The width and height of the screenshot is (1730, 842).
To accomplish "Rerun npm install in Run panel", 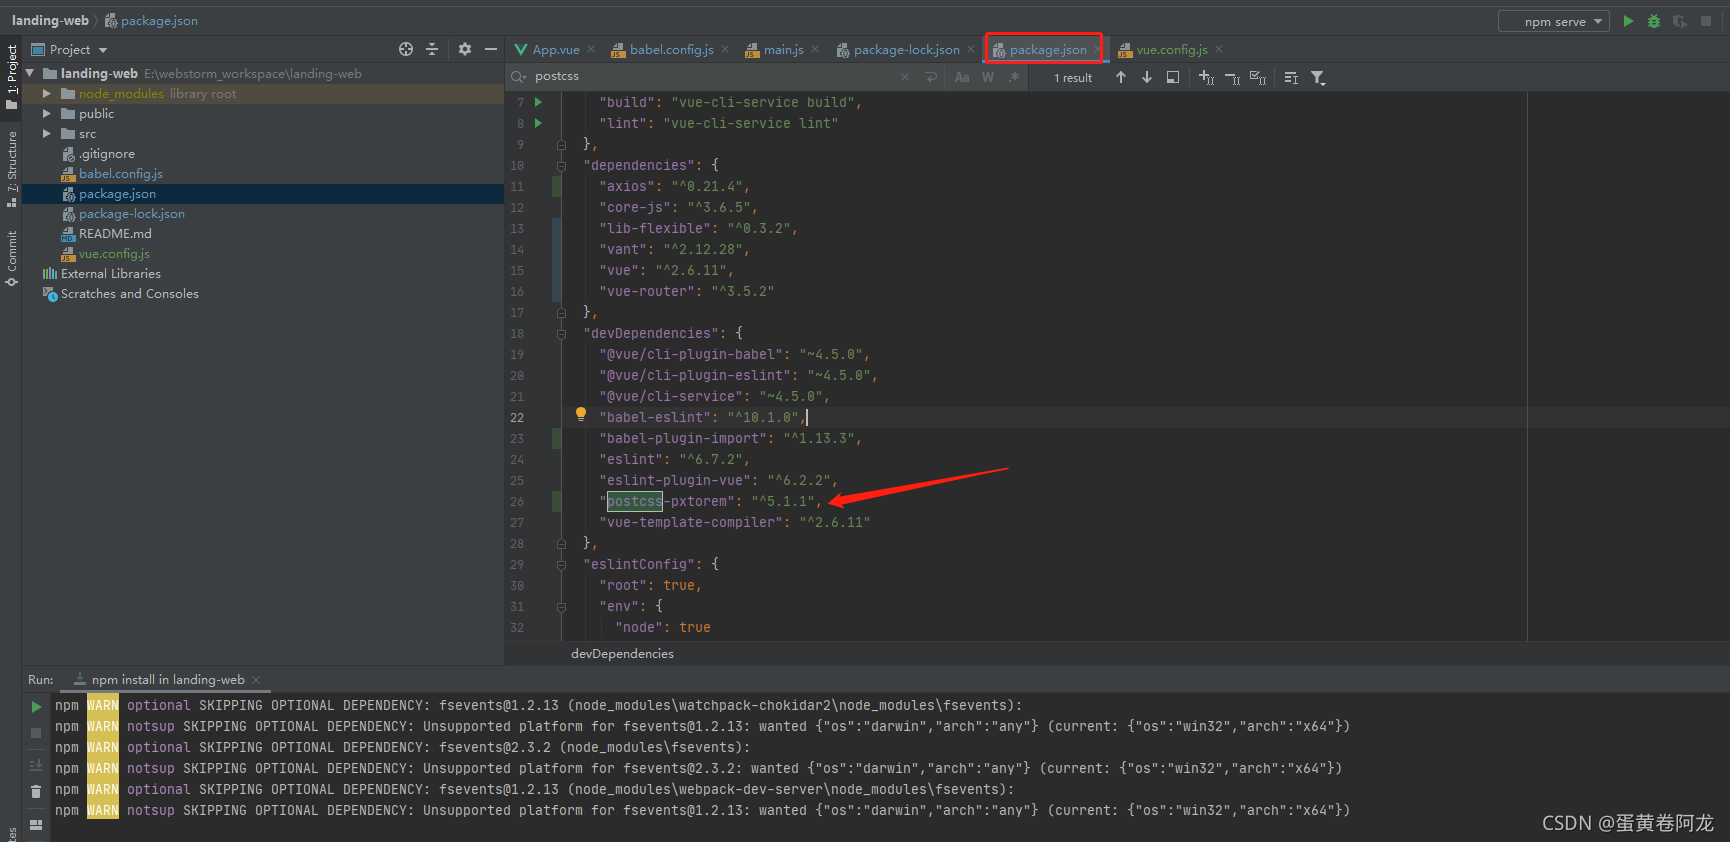I will pos(36,707).
